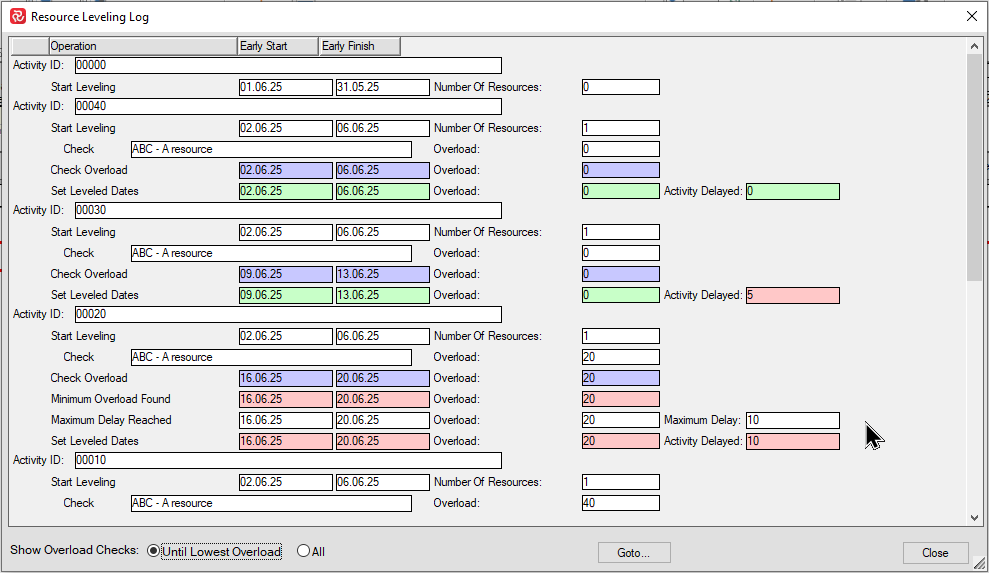Click the Activity ID field showing 00020
The height and width of the screenshot is (573, 989).
(x=288, y=314)
